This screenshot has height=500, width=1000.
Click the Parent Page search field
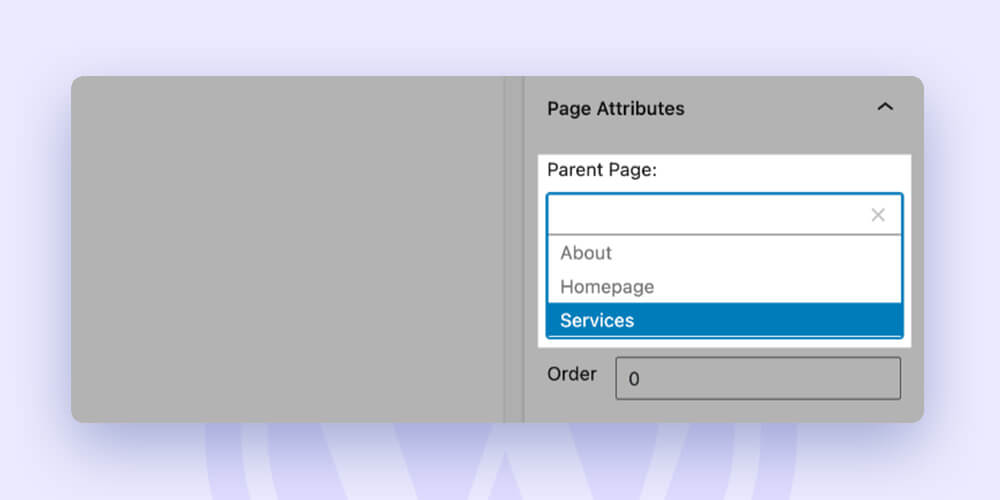[x=724, y=214]
